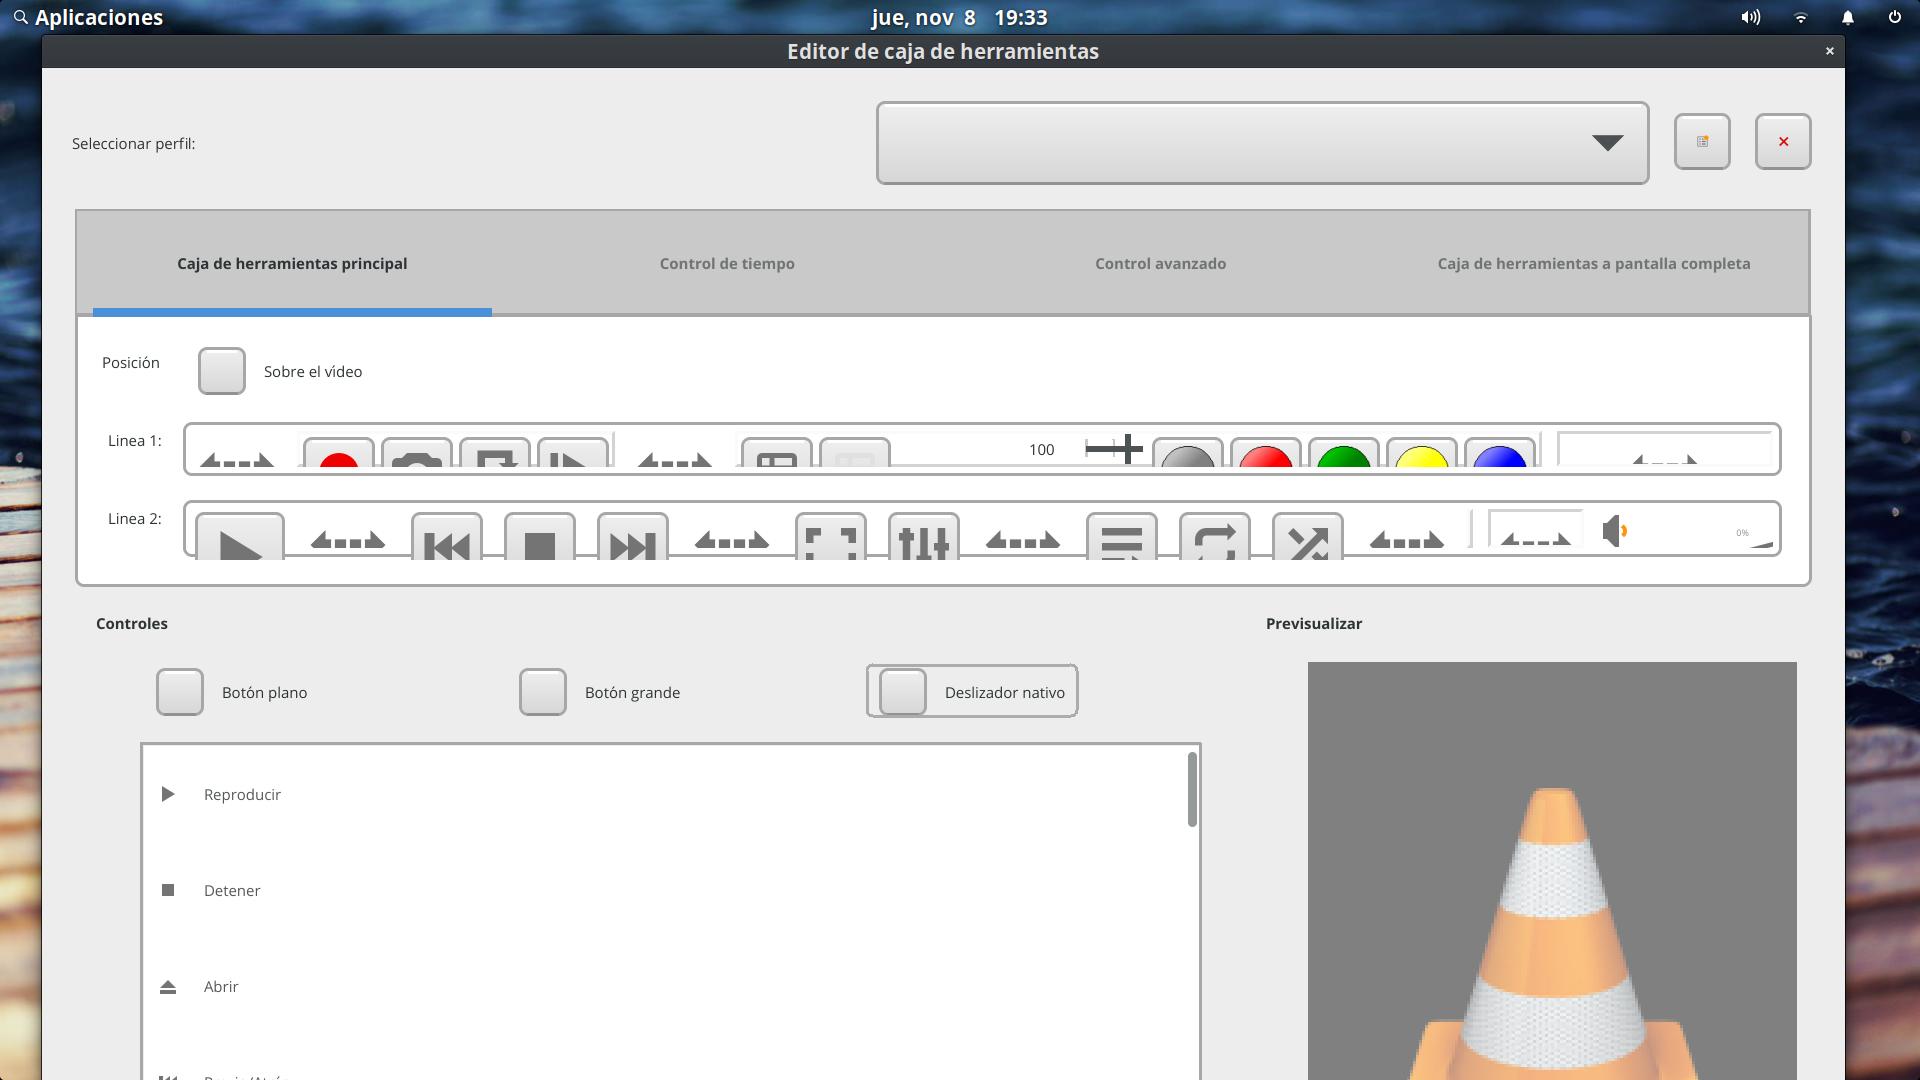Click the profile delete button beside the dropdown

(1782, 142)
